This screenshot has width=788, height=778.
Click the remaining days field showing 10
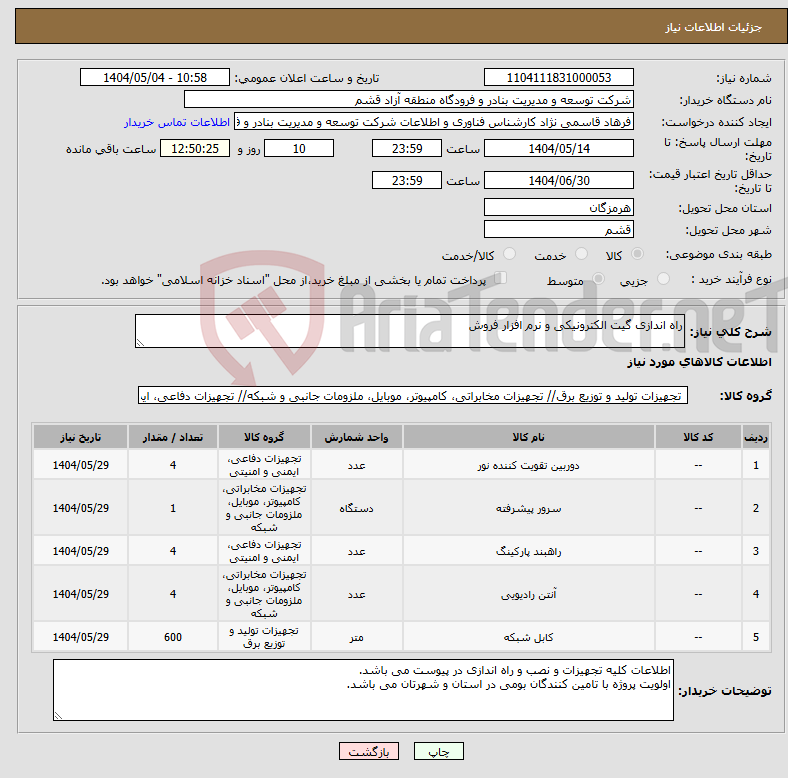point(299,149)
